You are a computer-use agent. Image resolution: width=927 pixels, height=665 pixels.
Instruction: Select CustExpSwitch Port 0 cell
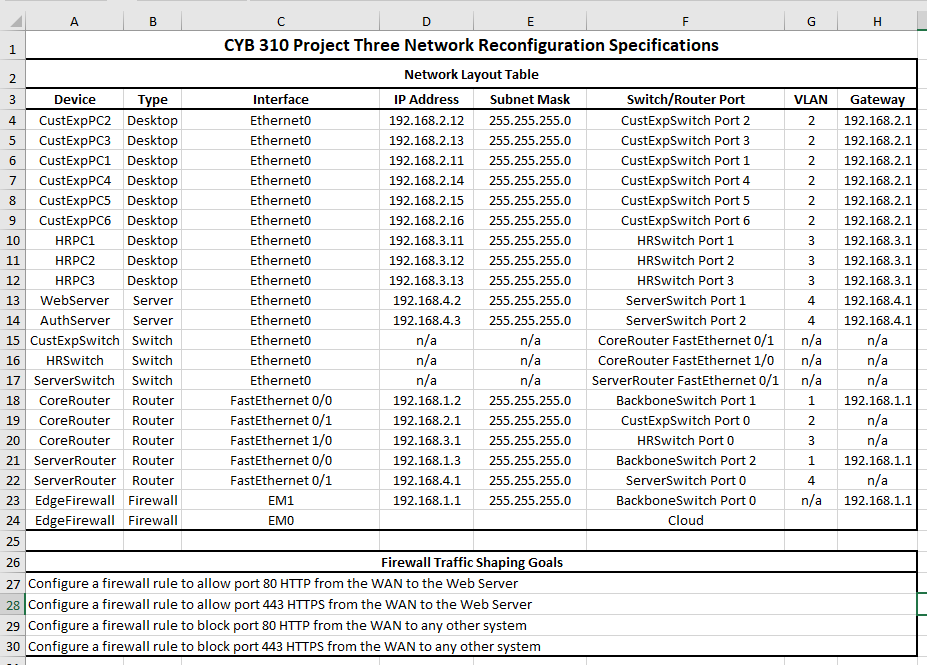[x=685, y=420]
